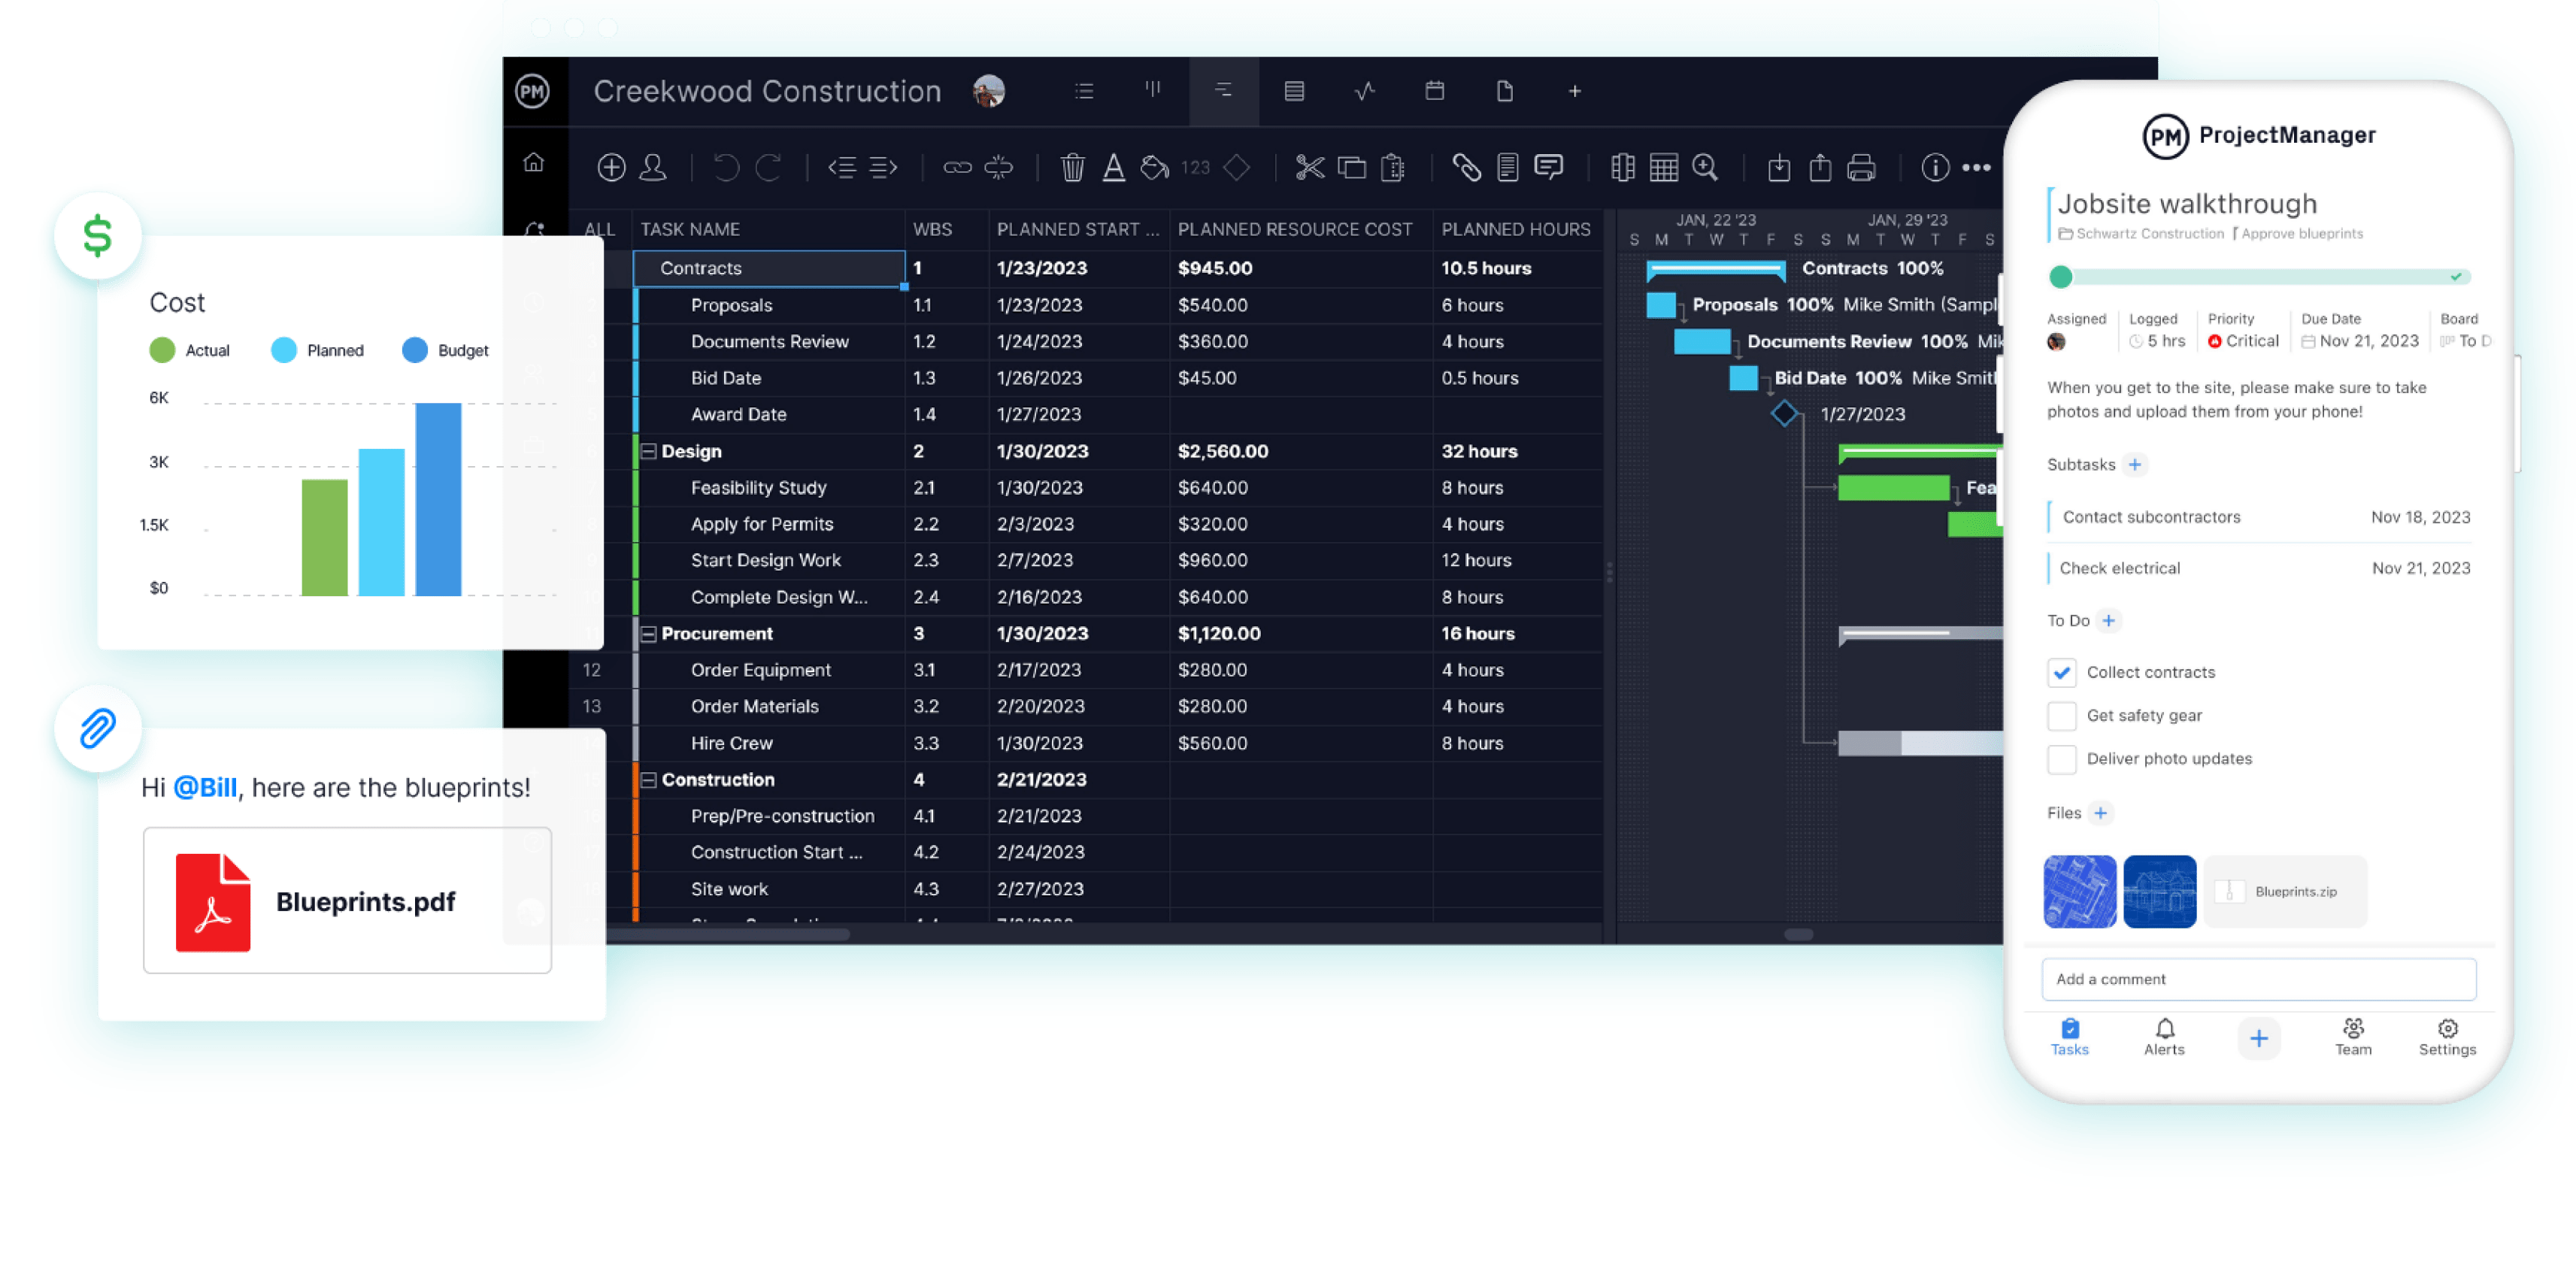Image resolution: width=2576 pixels, height=1287 pixels.
Task: Open the first blueprint image thumbnail
Action: coord(2079,891)
